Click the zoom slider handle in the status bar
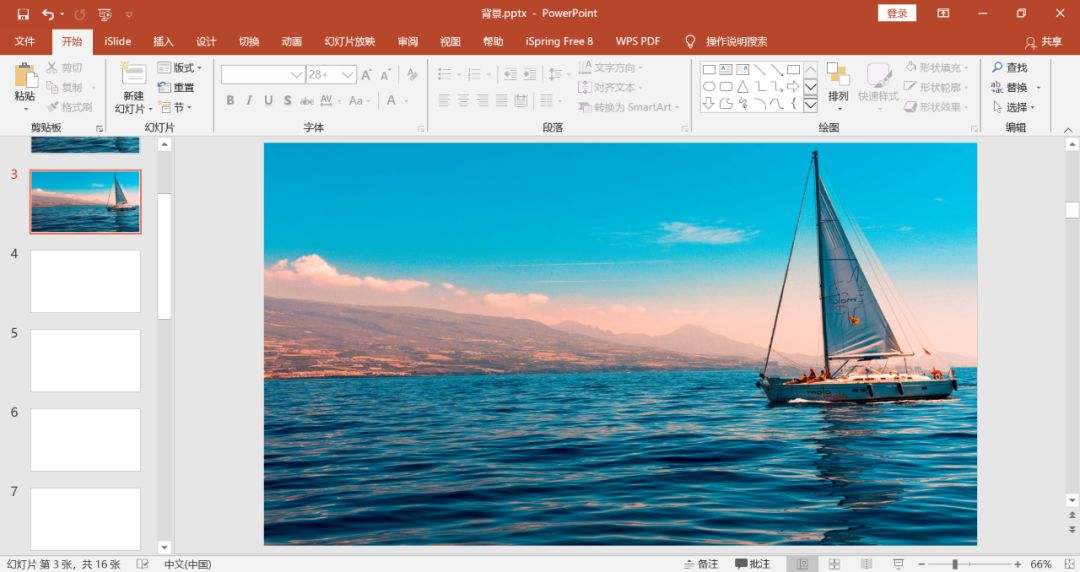Image resolution: width=1080 pixels, height=572 pixels. [x=955, y=564]
